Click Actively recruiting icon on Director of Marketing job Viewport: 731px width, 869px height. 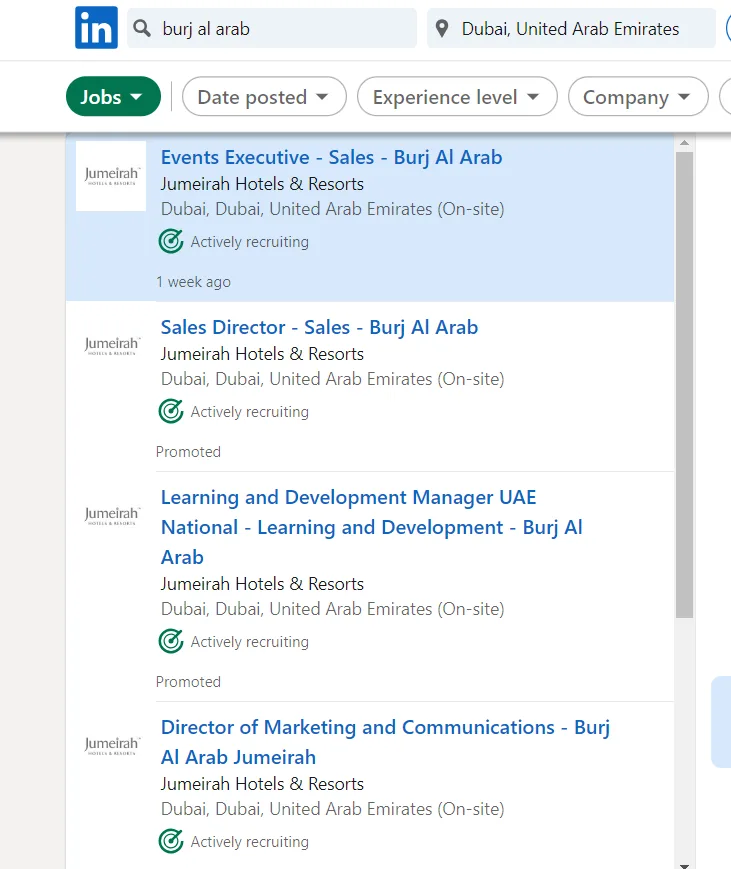[x=171, y=841]
